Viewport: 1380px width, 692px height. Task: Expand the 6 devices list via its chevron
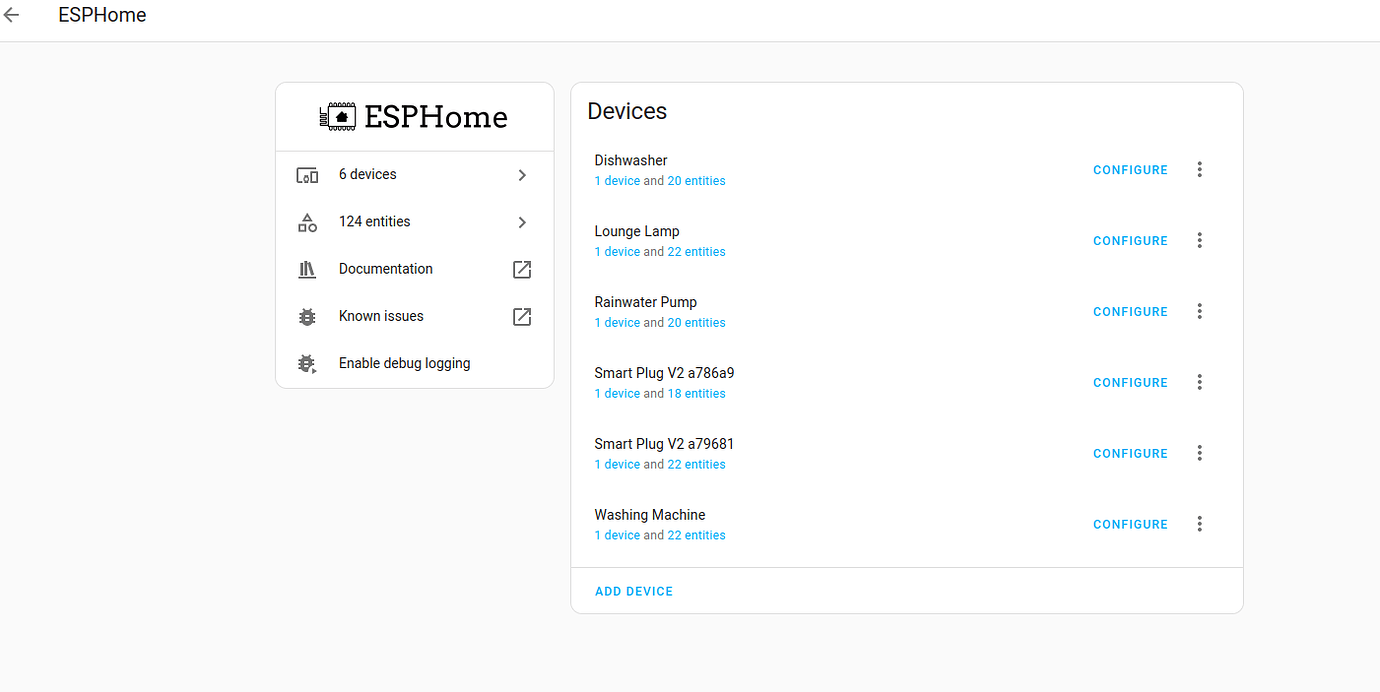click(521, 174)
